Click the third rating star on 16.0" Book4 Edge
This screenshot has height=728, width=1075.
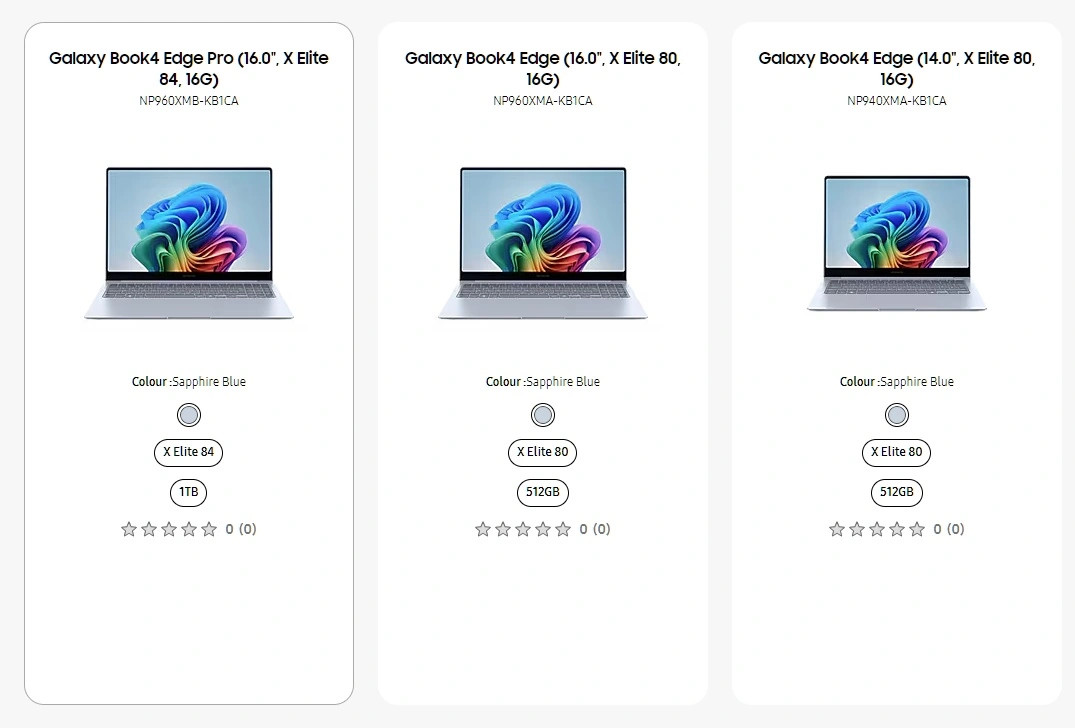pyautogui.click(x=522, y=529)
